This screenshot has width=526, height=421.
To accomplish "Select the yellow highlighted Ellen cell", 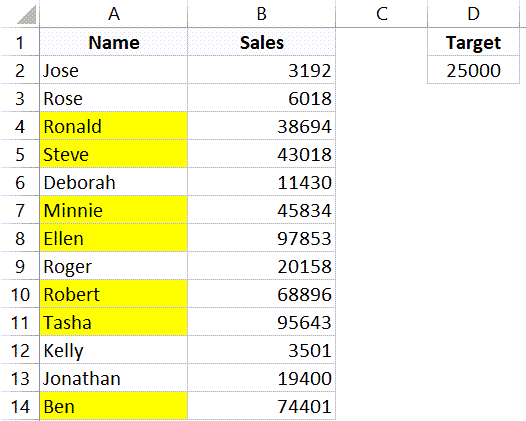I will 114,238.
